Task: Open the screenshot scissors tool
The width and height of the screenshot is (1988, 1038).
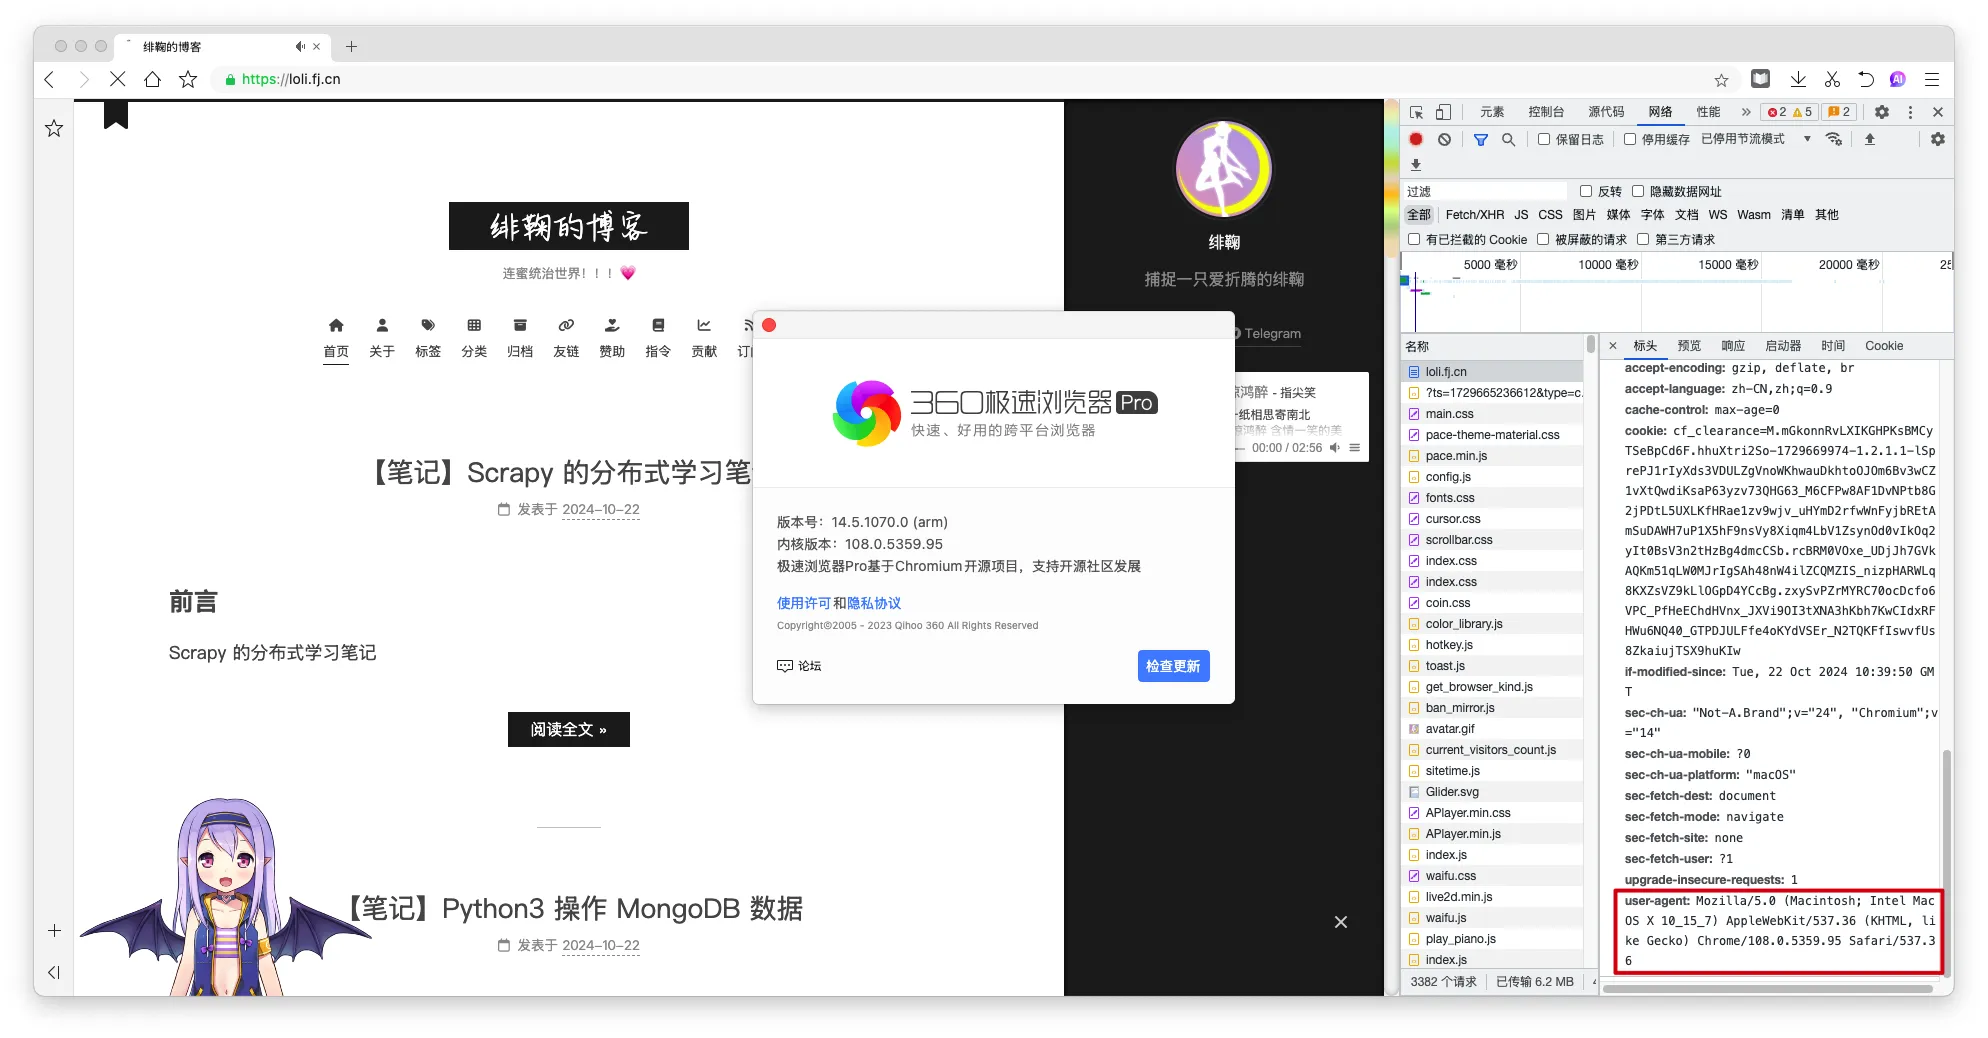Action: [x=1832, y=79]
